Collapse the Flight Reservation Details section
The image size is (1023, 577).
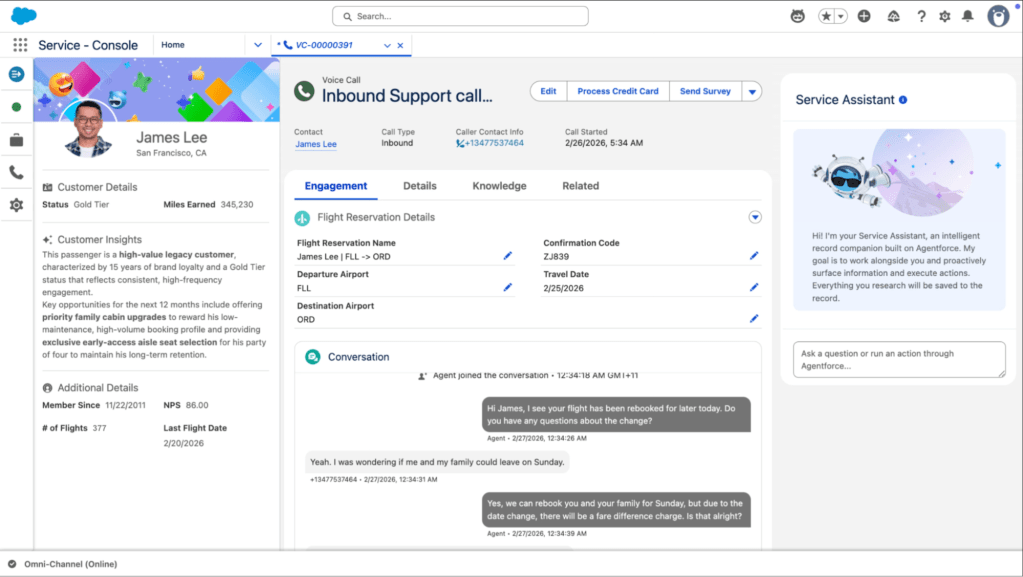pyautogui.click(x=755, y=216)
